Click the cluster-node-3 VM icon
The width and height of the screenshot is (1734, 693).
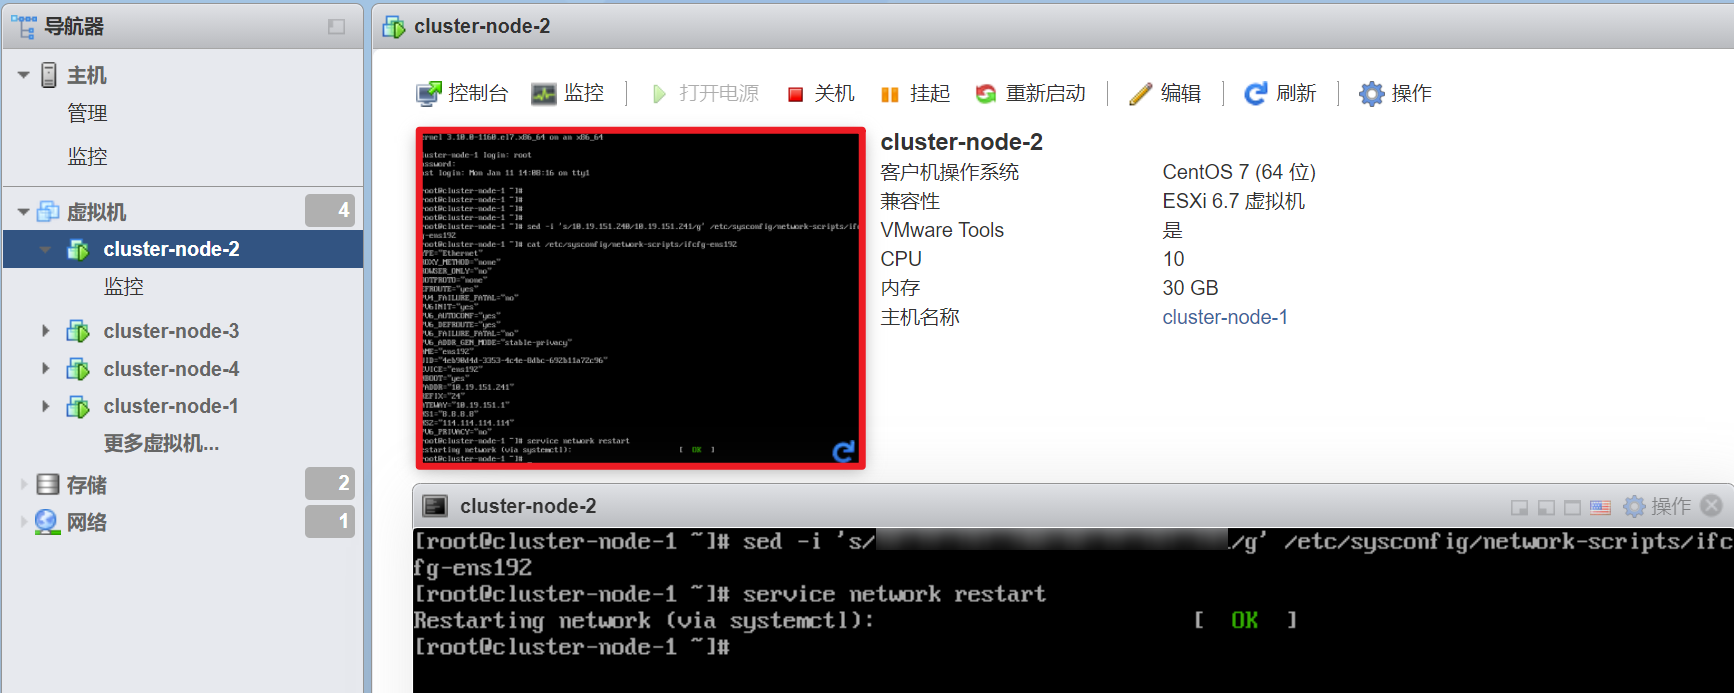pyautogui.click(x=78, y=331)
